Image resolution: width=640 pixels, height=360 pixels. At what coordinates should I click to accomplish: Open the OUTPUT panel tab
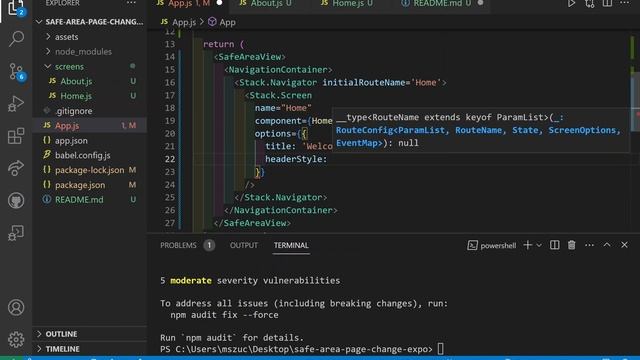(x=244, y=245)
